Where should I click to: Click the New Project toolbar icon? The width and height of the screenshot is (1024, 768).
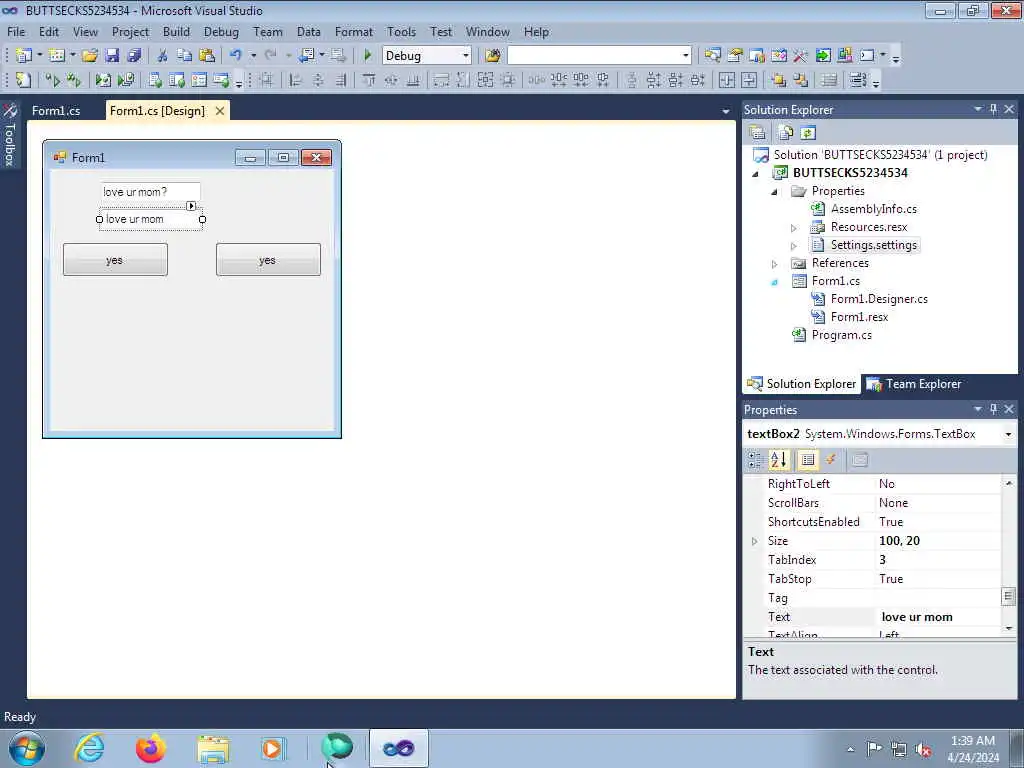point(24,56)
